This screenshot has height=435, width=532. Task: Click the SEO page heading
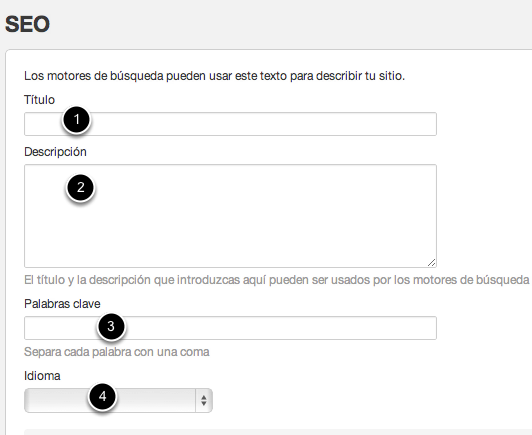(27, 24)
